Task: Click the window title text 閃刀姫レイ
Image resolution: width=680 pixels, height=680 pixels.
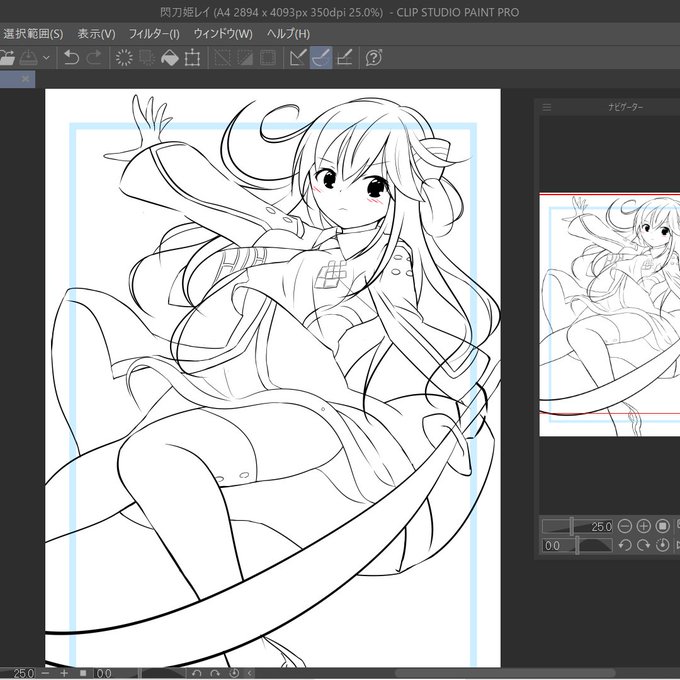Action: click(x=185, y=12)
